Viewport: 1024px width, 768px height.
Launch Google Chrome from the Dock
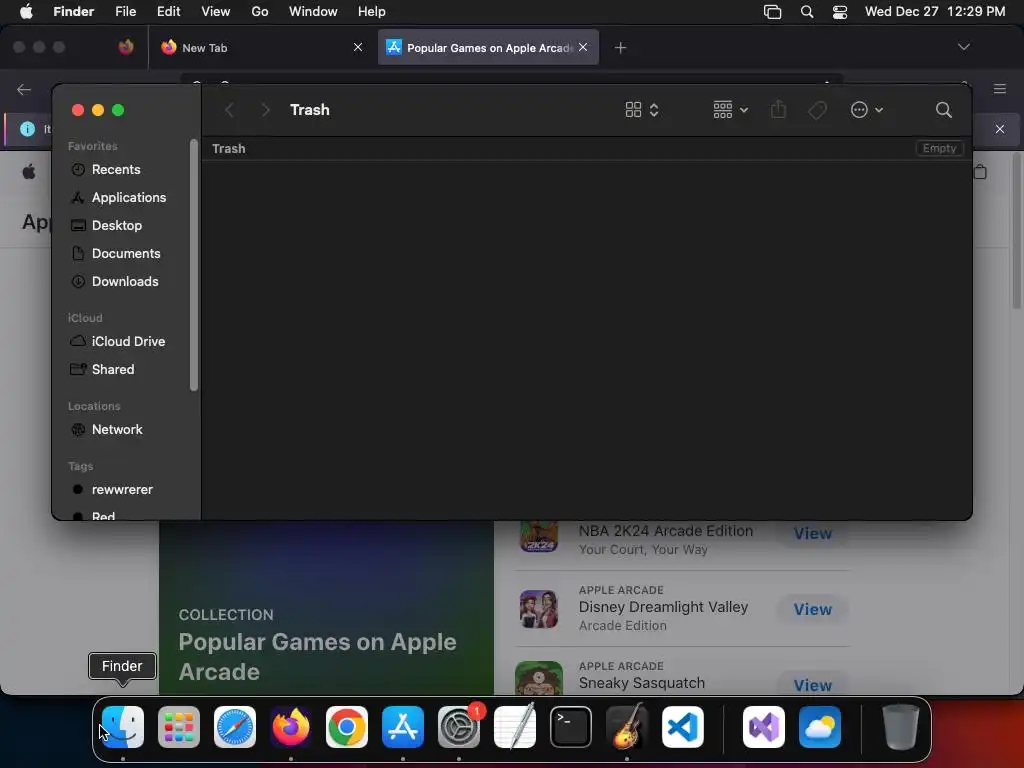tap(347, 727)
